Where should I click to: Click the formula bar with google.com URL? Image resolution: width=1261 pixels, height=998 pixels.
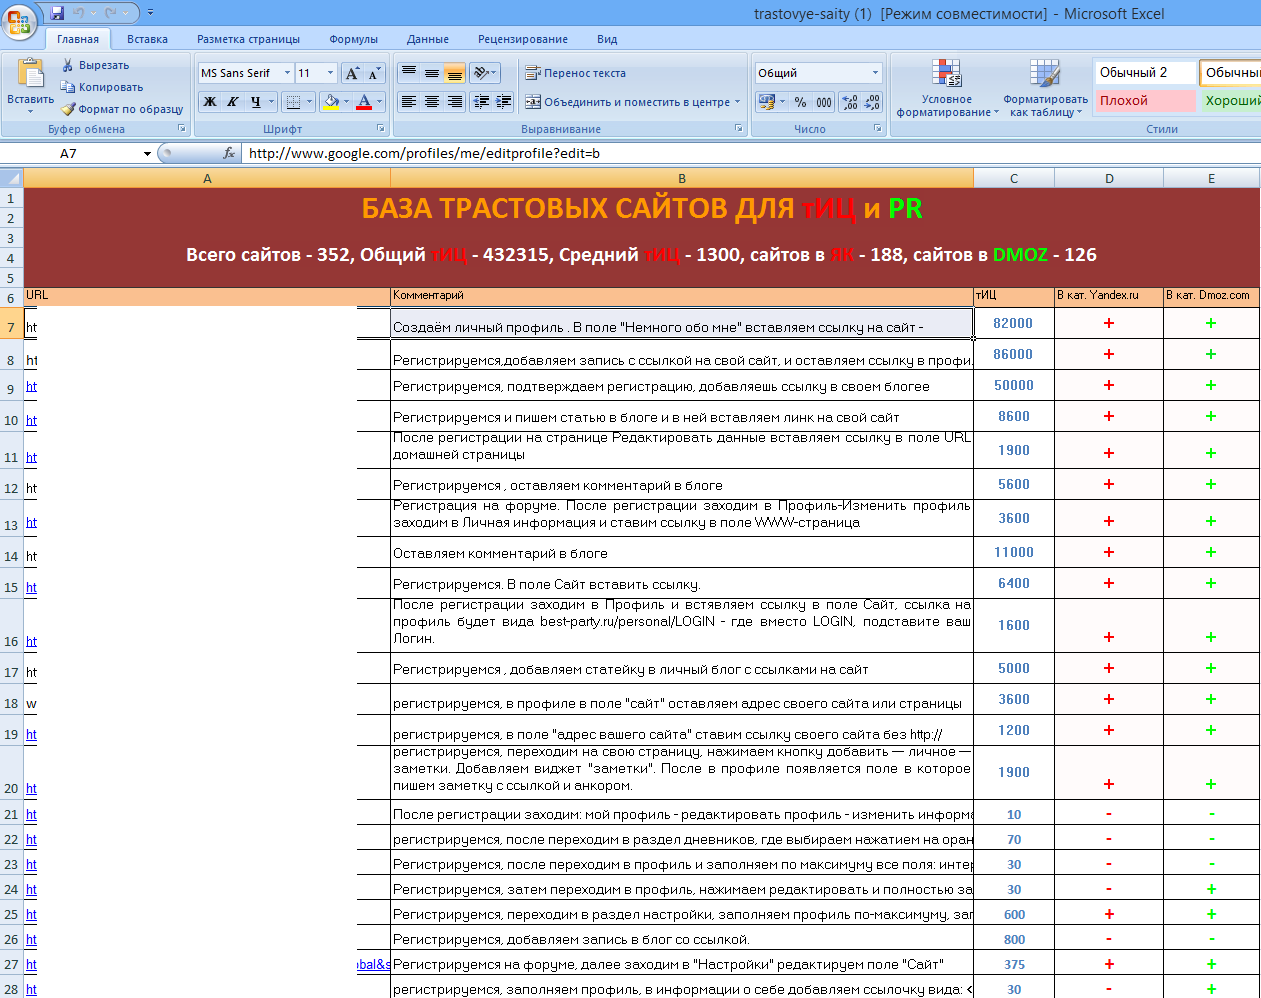tap(750, 153)
